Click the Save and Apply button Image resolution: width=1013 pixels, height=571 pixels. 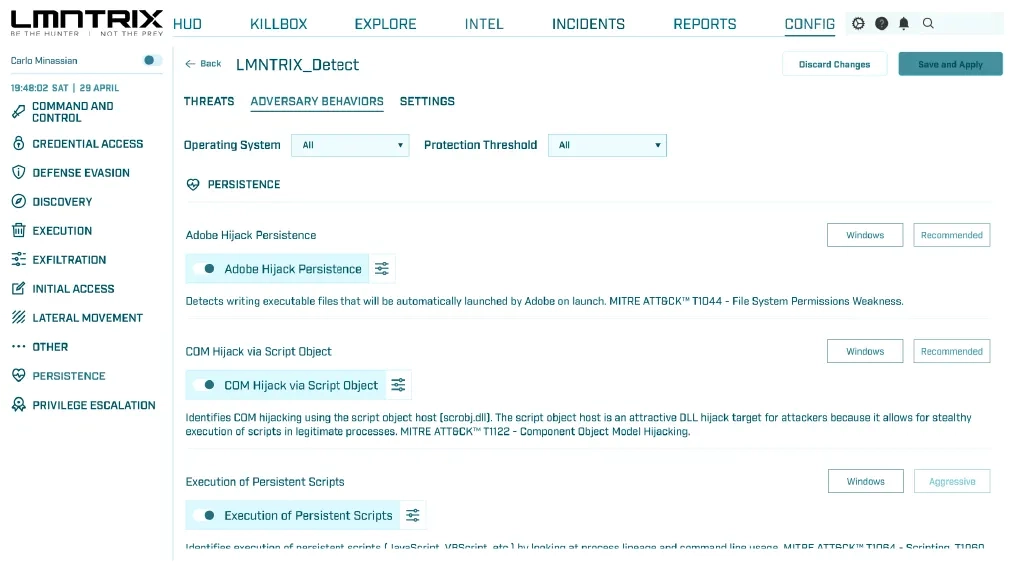(x=950, y=64)
